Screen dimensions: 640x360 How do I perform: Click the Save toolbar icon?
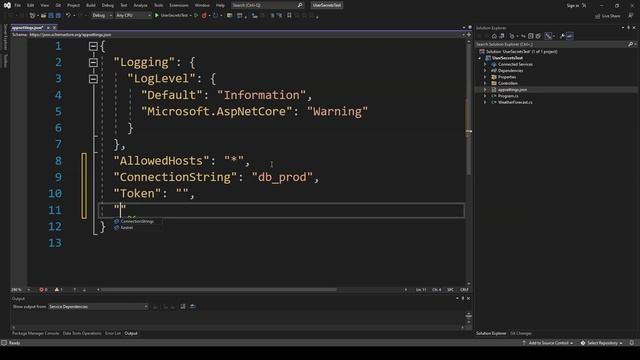click(x=51, y=16)
